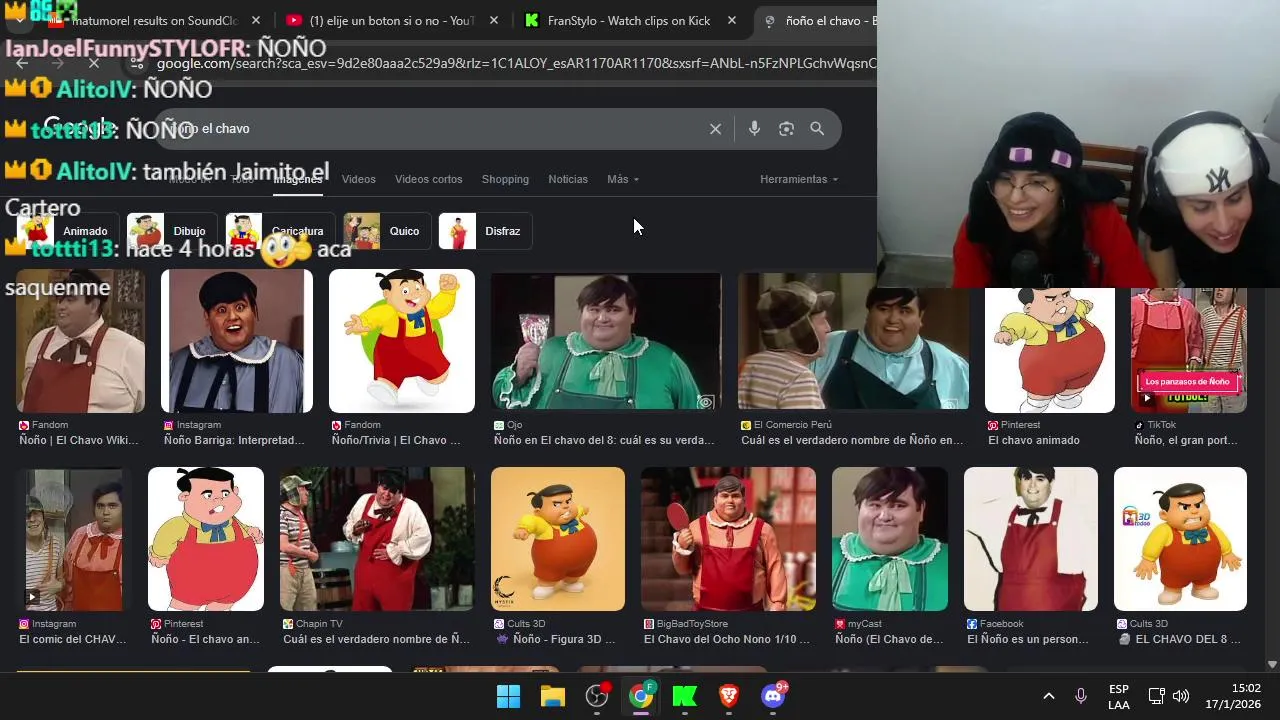The width and height of the screenshot is (1280, 720).
Task: Start voice search with microphone icon
Action: 754,129
